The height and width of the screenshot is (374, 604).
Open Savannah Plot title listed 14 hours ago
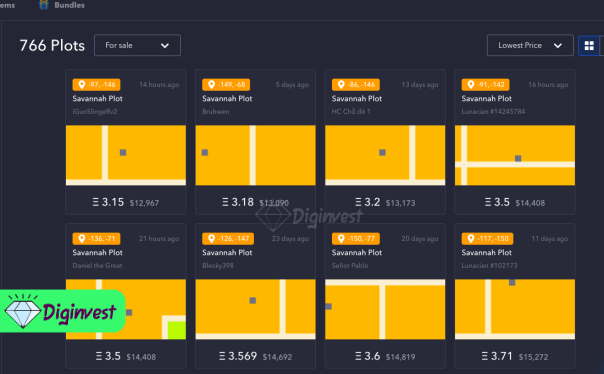coord(97,99)
